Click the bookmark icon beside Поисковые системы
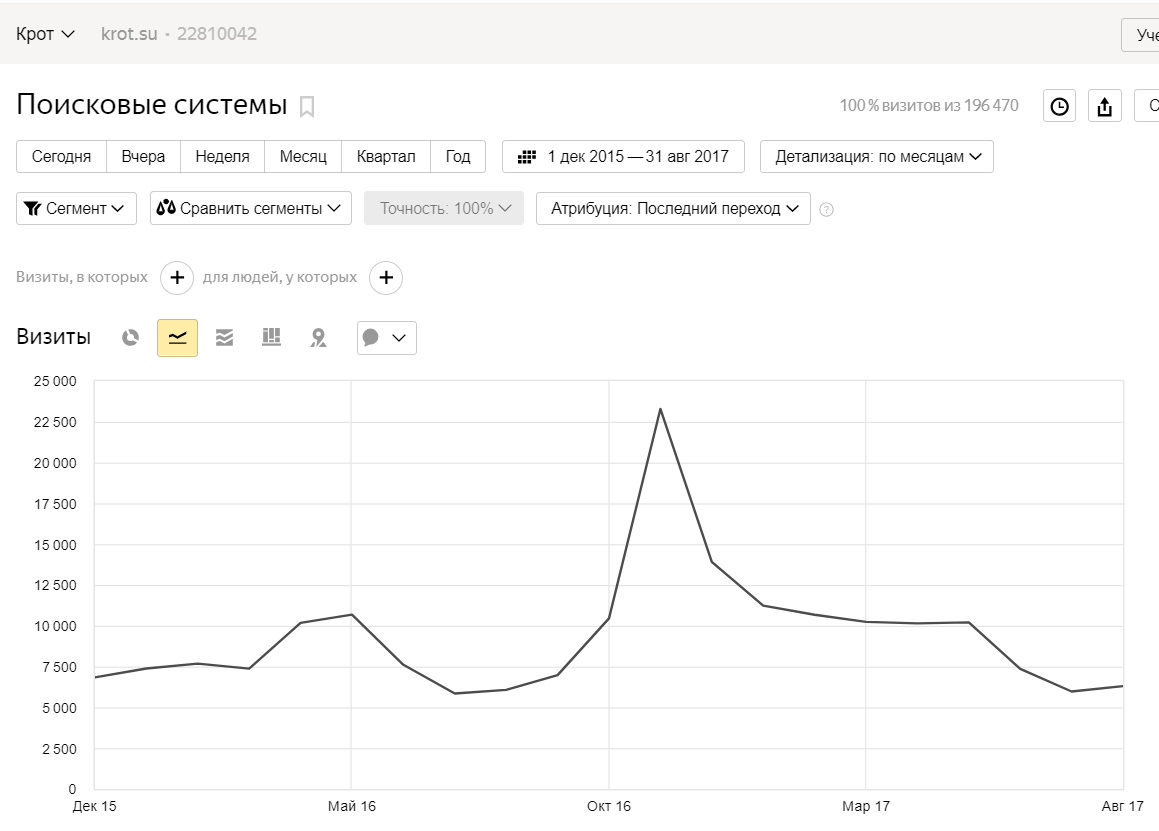This screenshot has width=1159, height=831. 307,106
